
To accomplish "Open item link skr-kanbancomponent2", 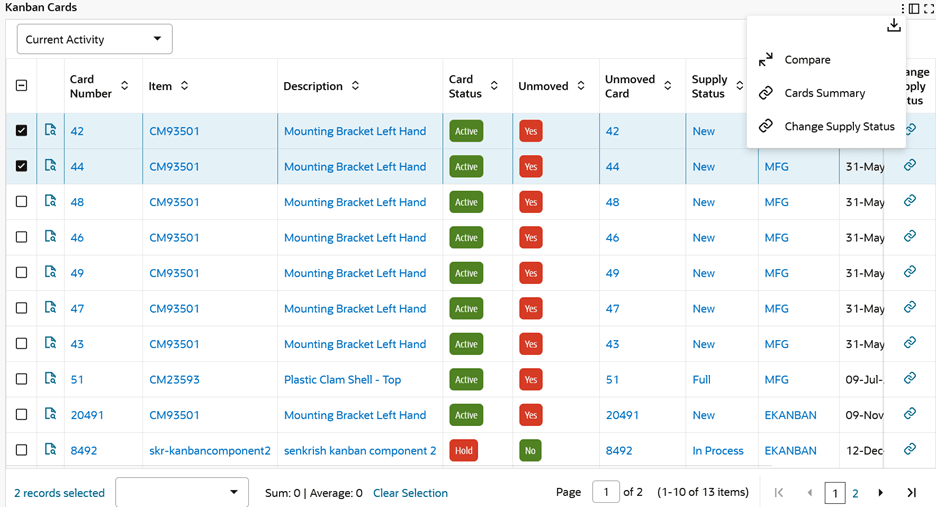I will click(x=210, y=450).
